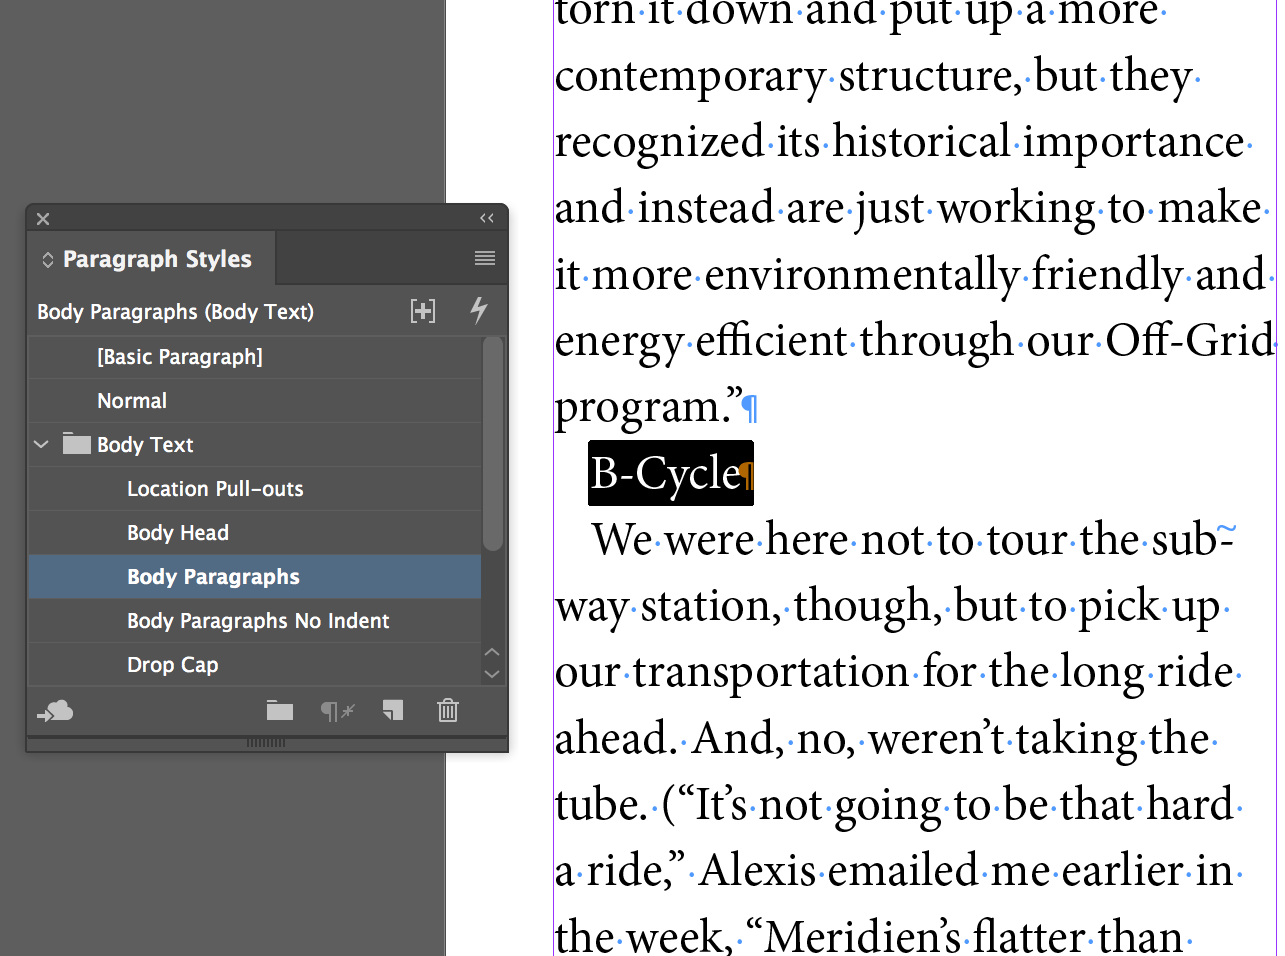Collapse the Body Text style group
Image resolution: width=1285 pixels, height=956 pixels.
tap(41, 444)
